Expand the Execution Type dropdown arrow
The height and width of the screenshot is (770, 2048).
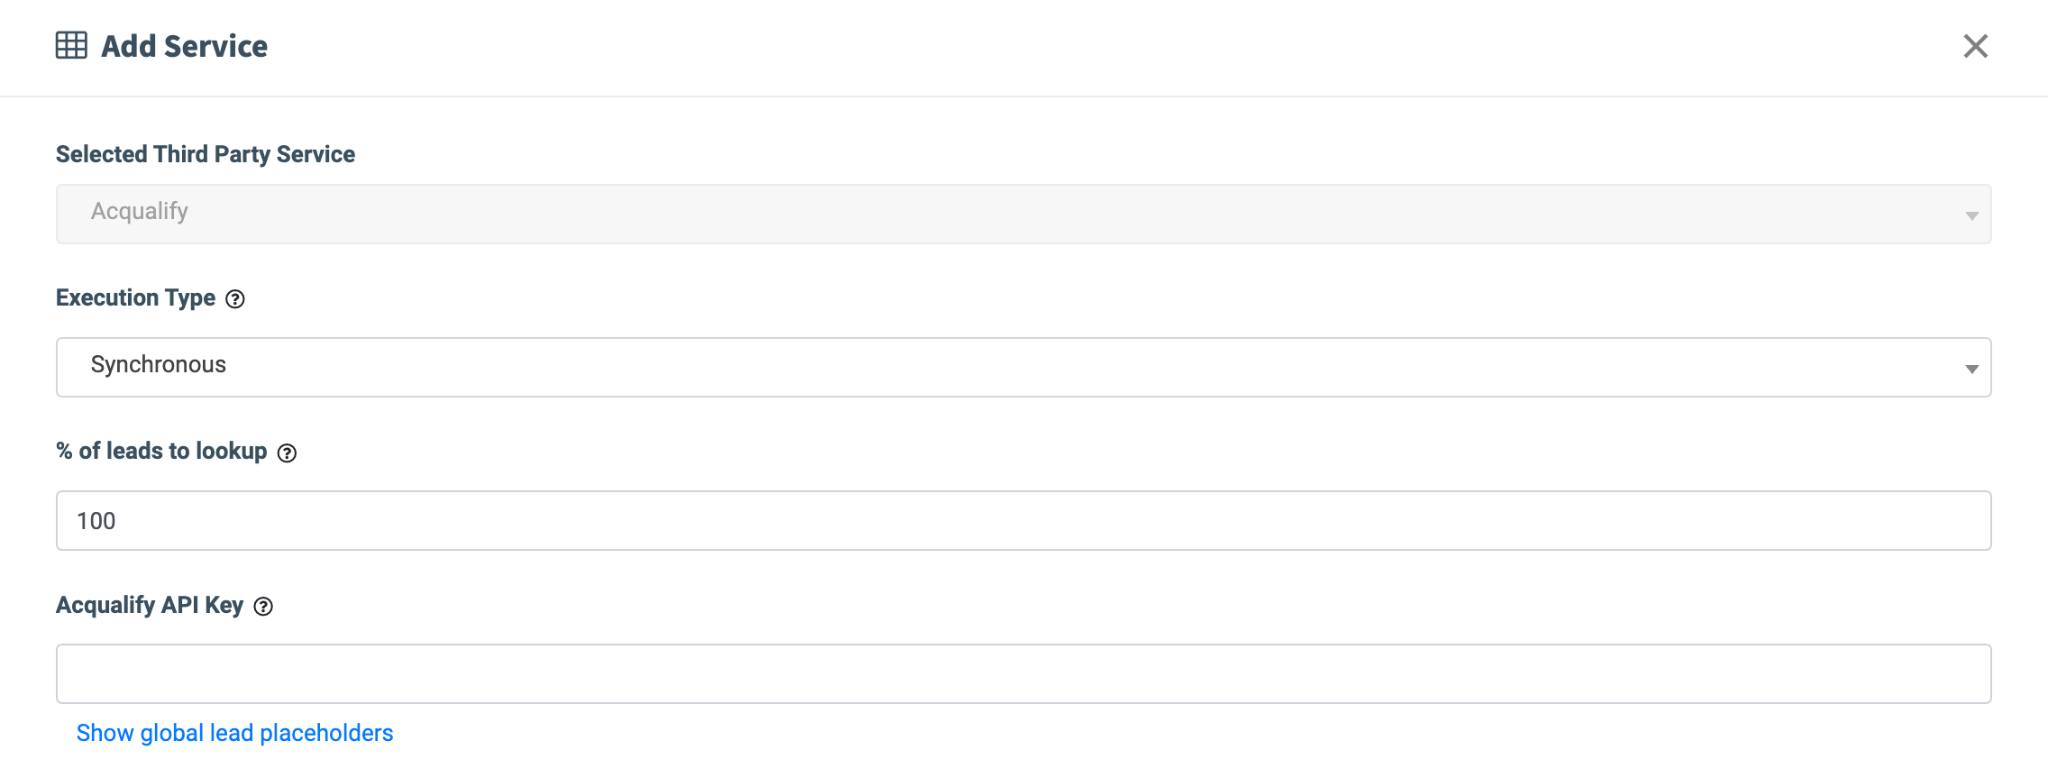point(1971,368)
